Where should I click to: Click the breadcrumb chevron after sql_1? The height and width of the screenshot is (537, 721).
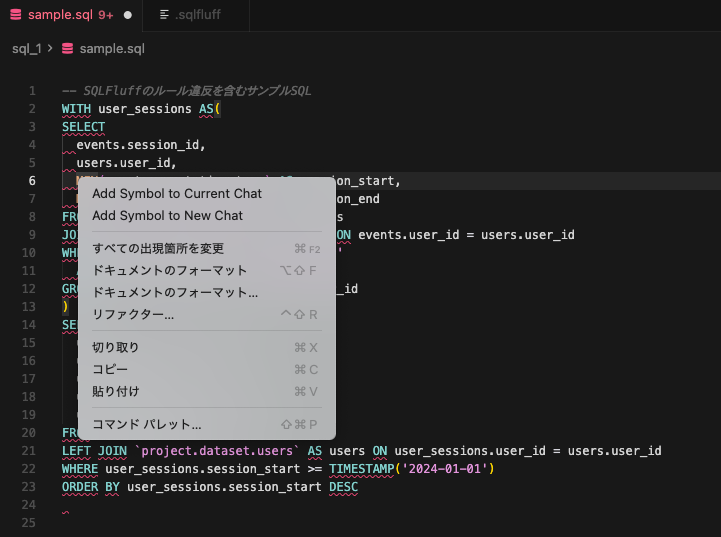(x=50, y=48)
